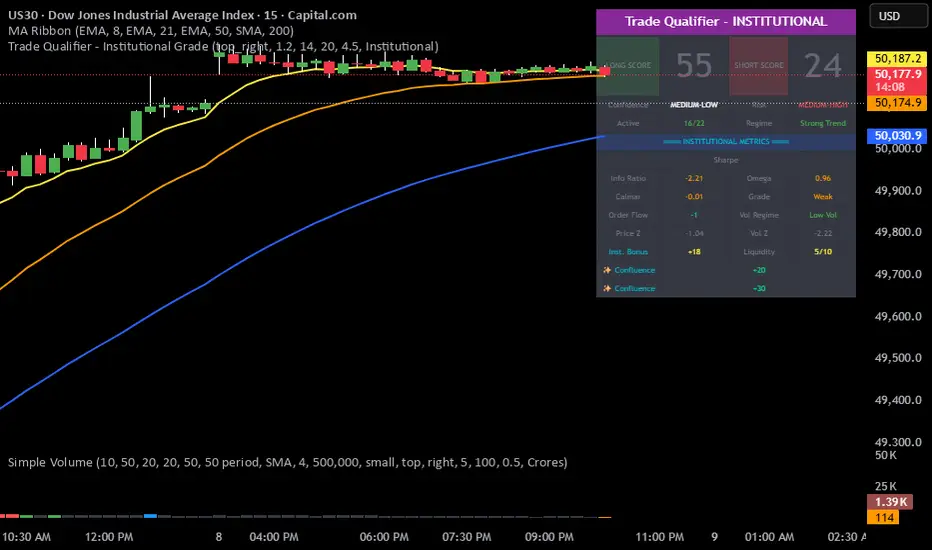Click the 49,400.0 price axis label
The image size is (932, 550).
pyautogui.click(x=898, y=400)
